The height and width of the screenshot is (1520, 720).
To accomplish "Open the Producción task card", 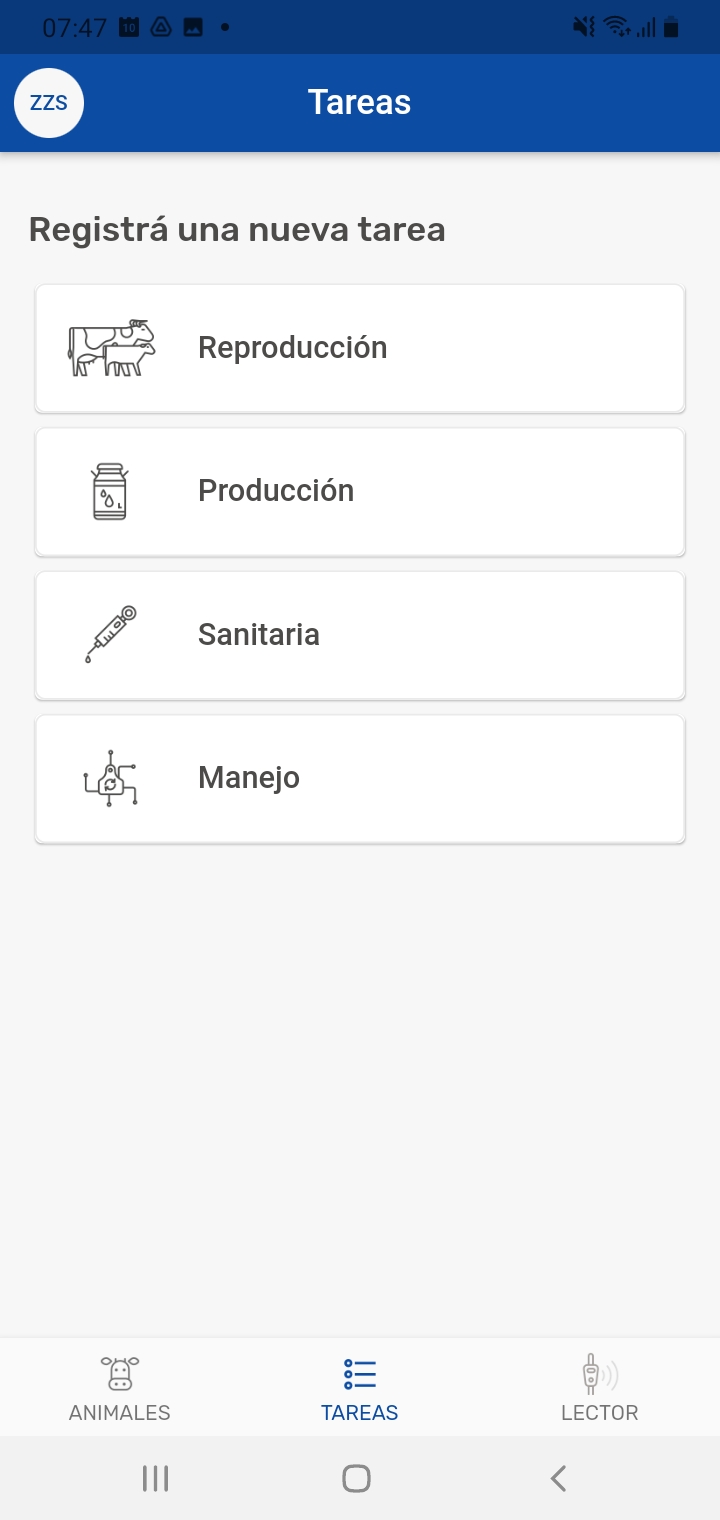I will 360,491.
